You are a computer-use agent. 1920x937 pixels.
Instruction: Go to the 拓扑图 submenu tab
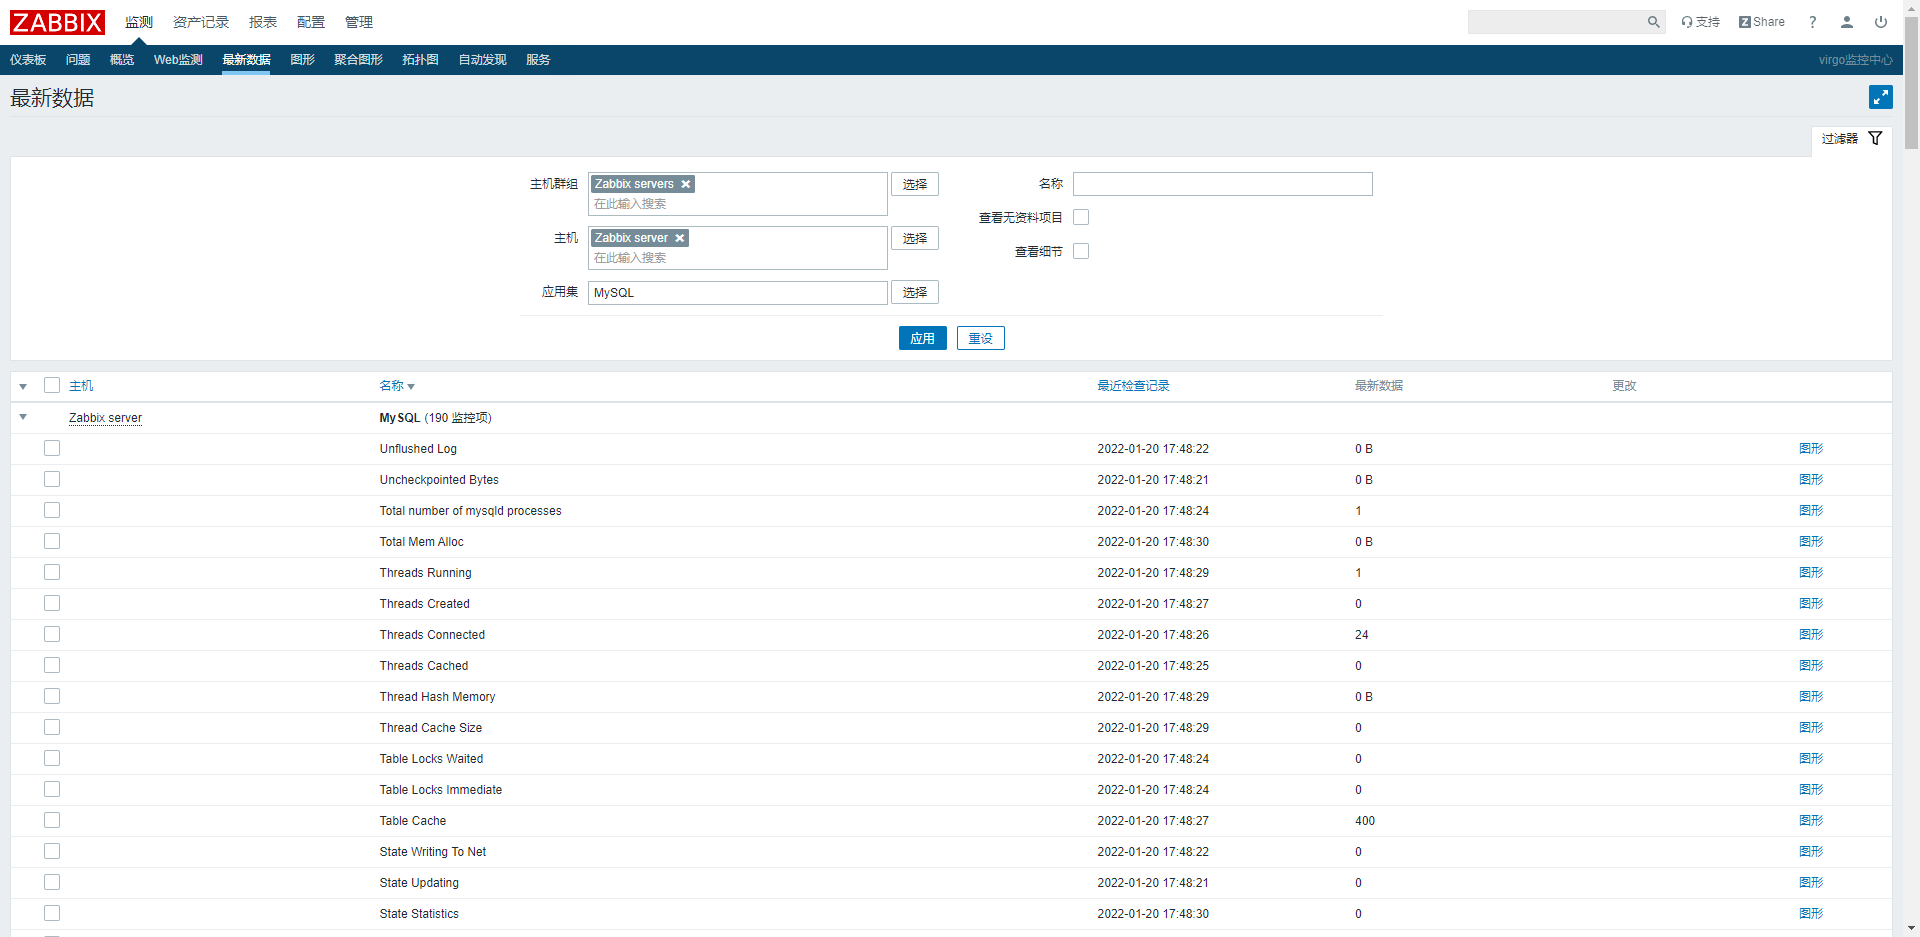point(420,60)
